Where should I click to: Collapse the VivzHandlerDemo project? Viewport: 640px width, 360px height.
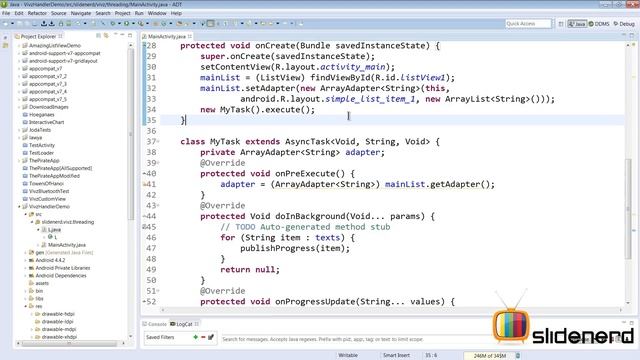click(x=19, y=207)
